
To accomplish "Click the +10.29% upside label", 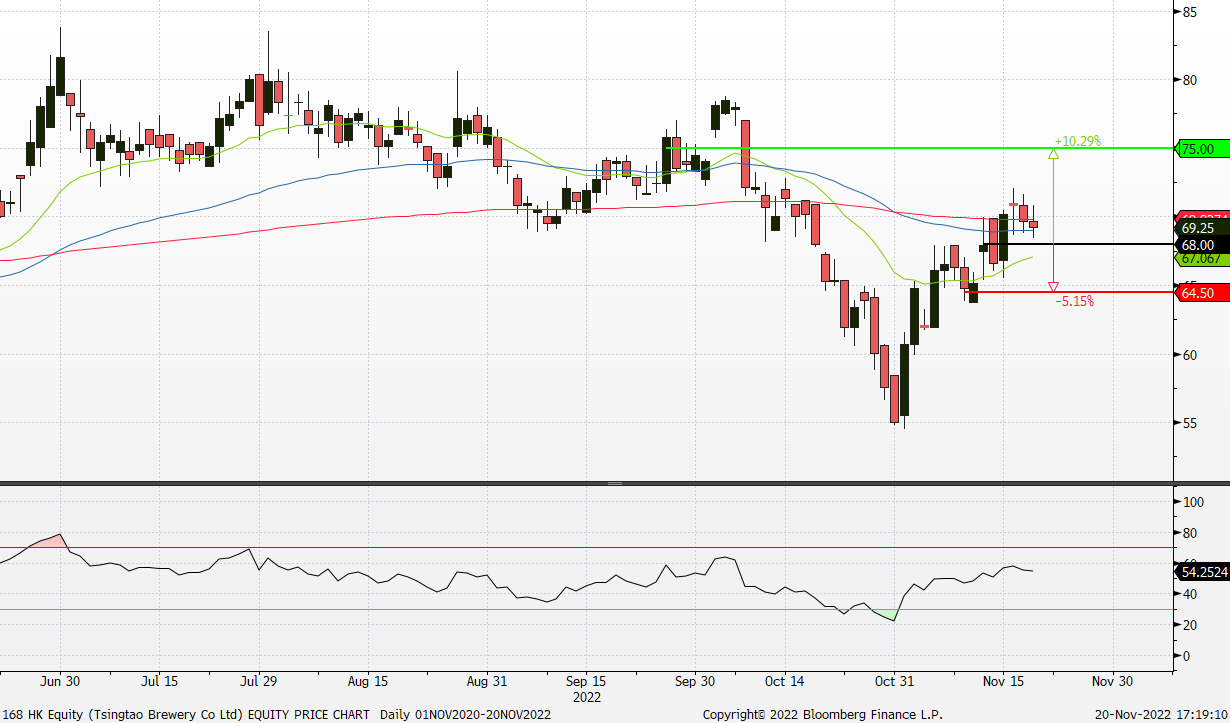I will [1078, 142].
